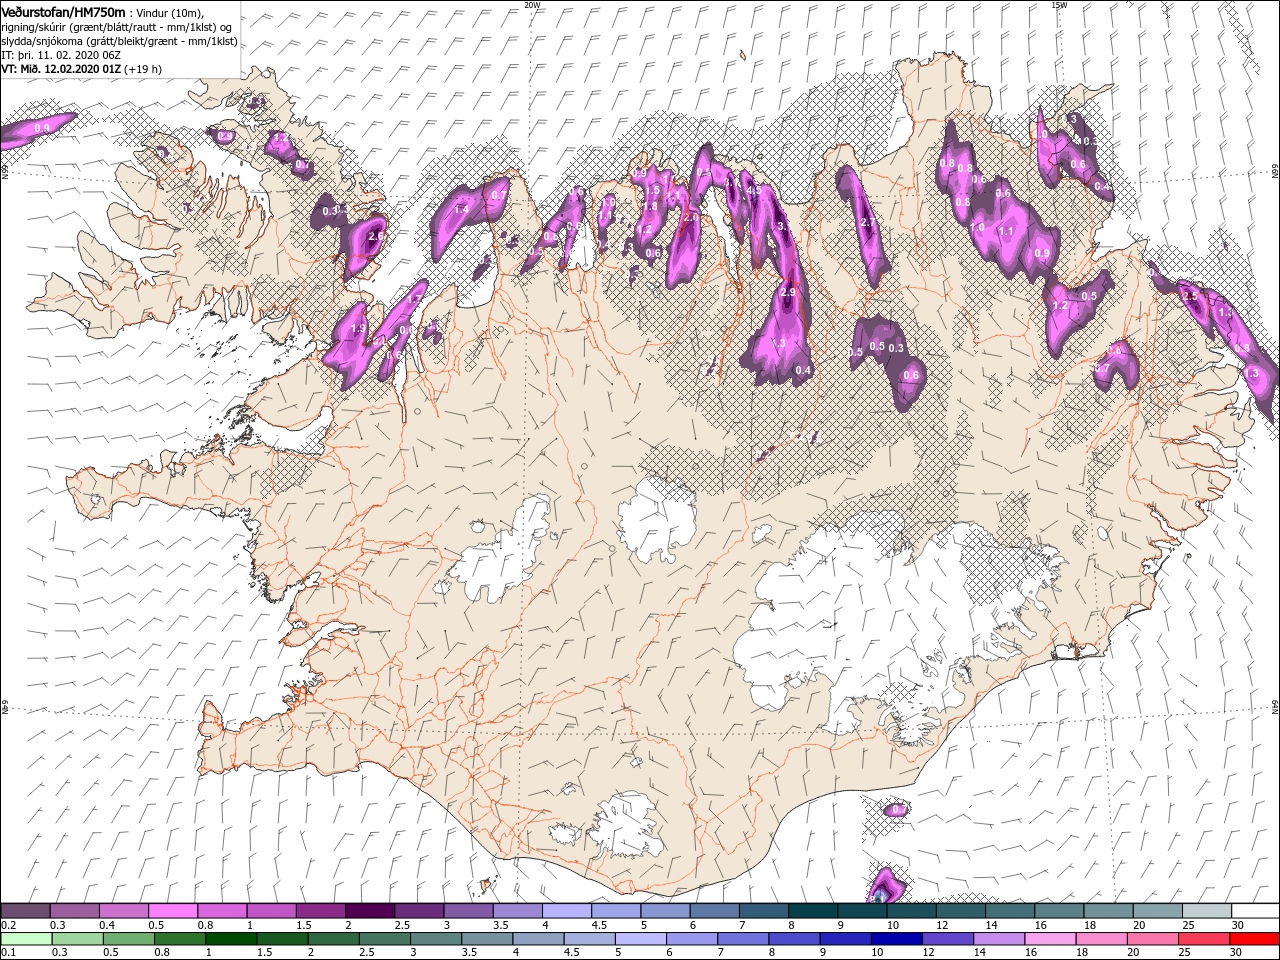Click the '(+19 h)' forecast offset text
Image resolution: width=1280 pixels, height=960 pixels.
click(x=143, y=69)
